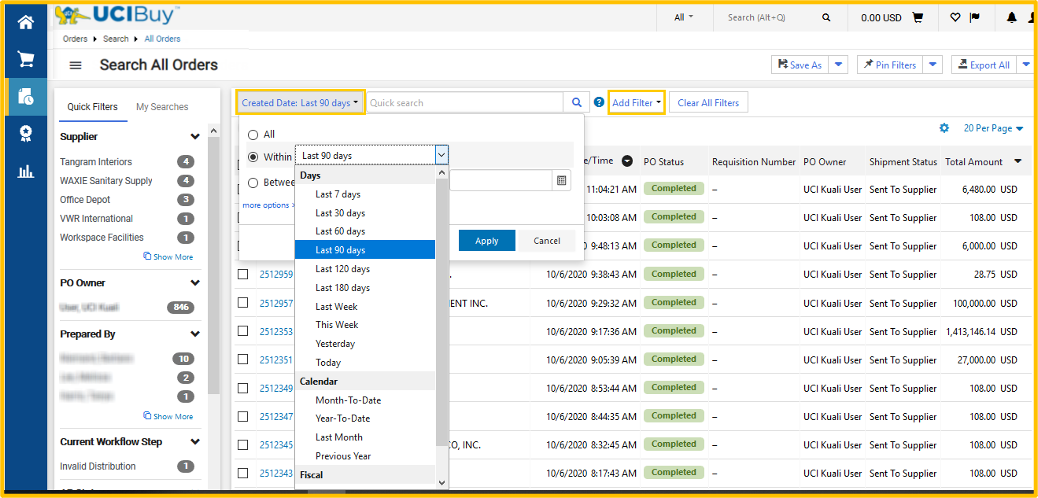Click the quick search magnifier button
This screenshot has width=1038, height=498.
tap(577, 103)
